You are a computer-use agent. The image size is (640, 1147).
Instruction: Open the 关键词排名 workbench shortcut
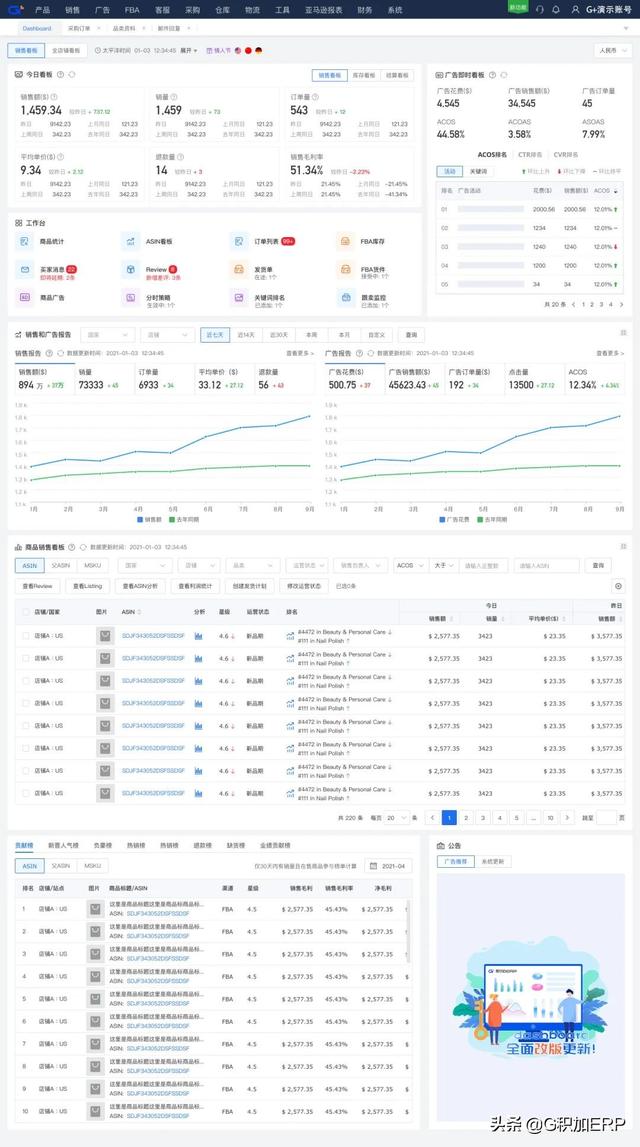click(x=238, y=298)
